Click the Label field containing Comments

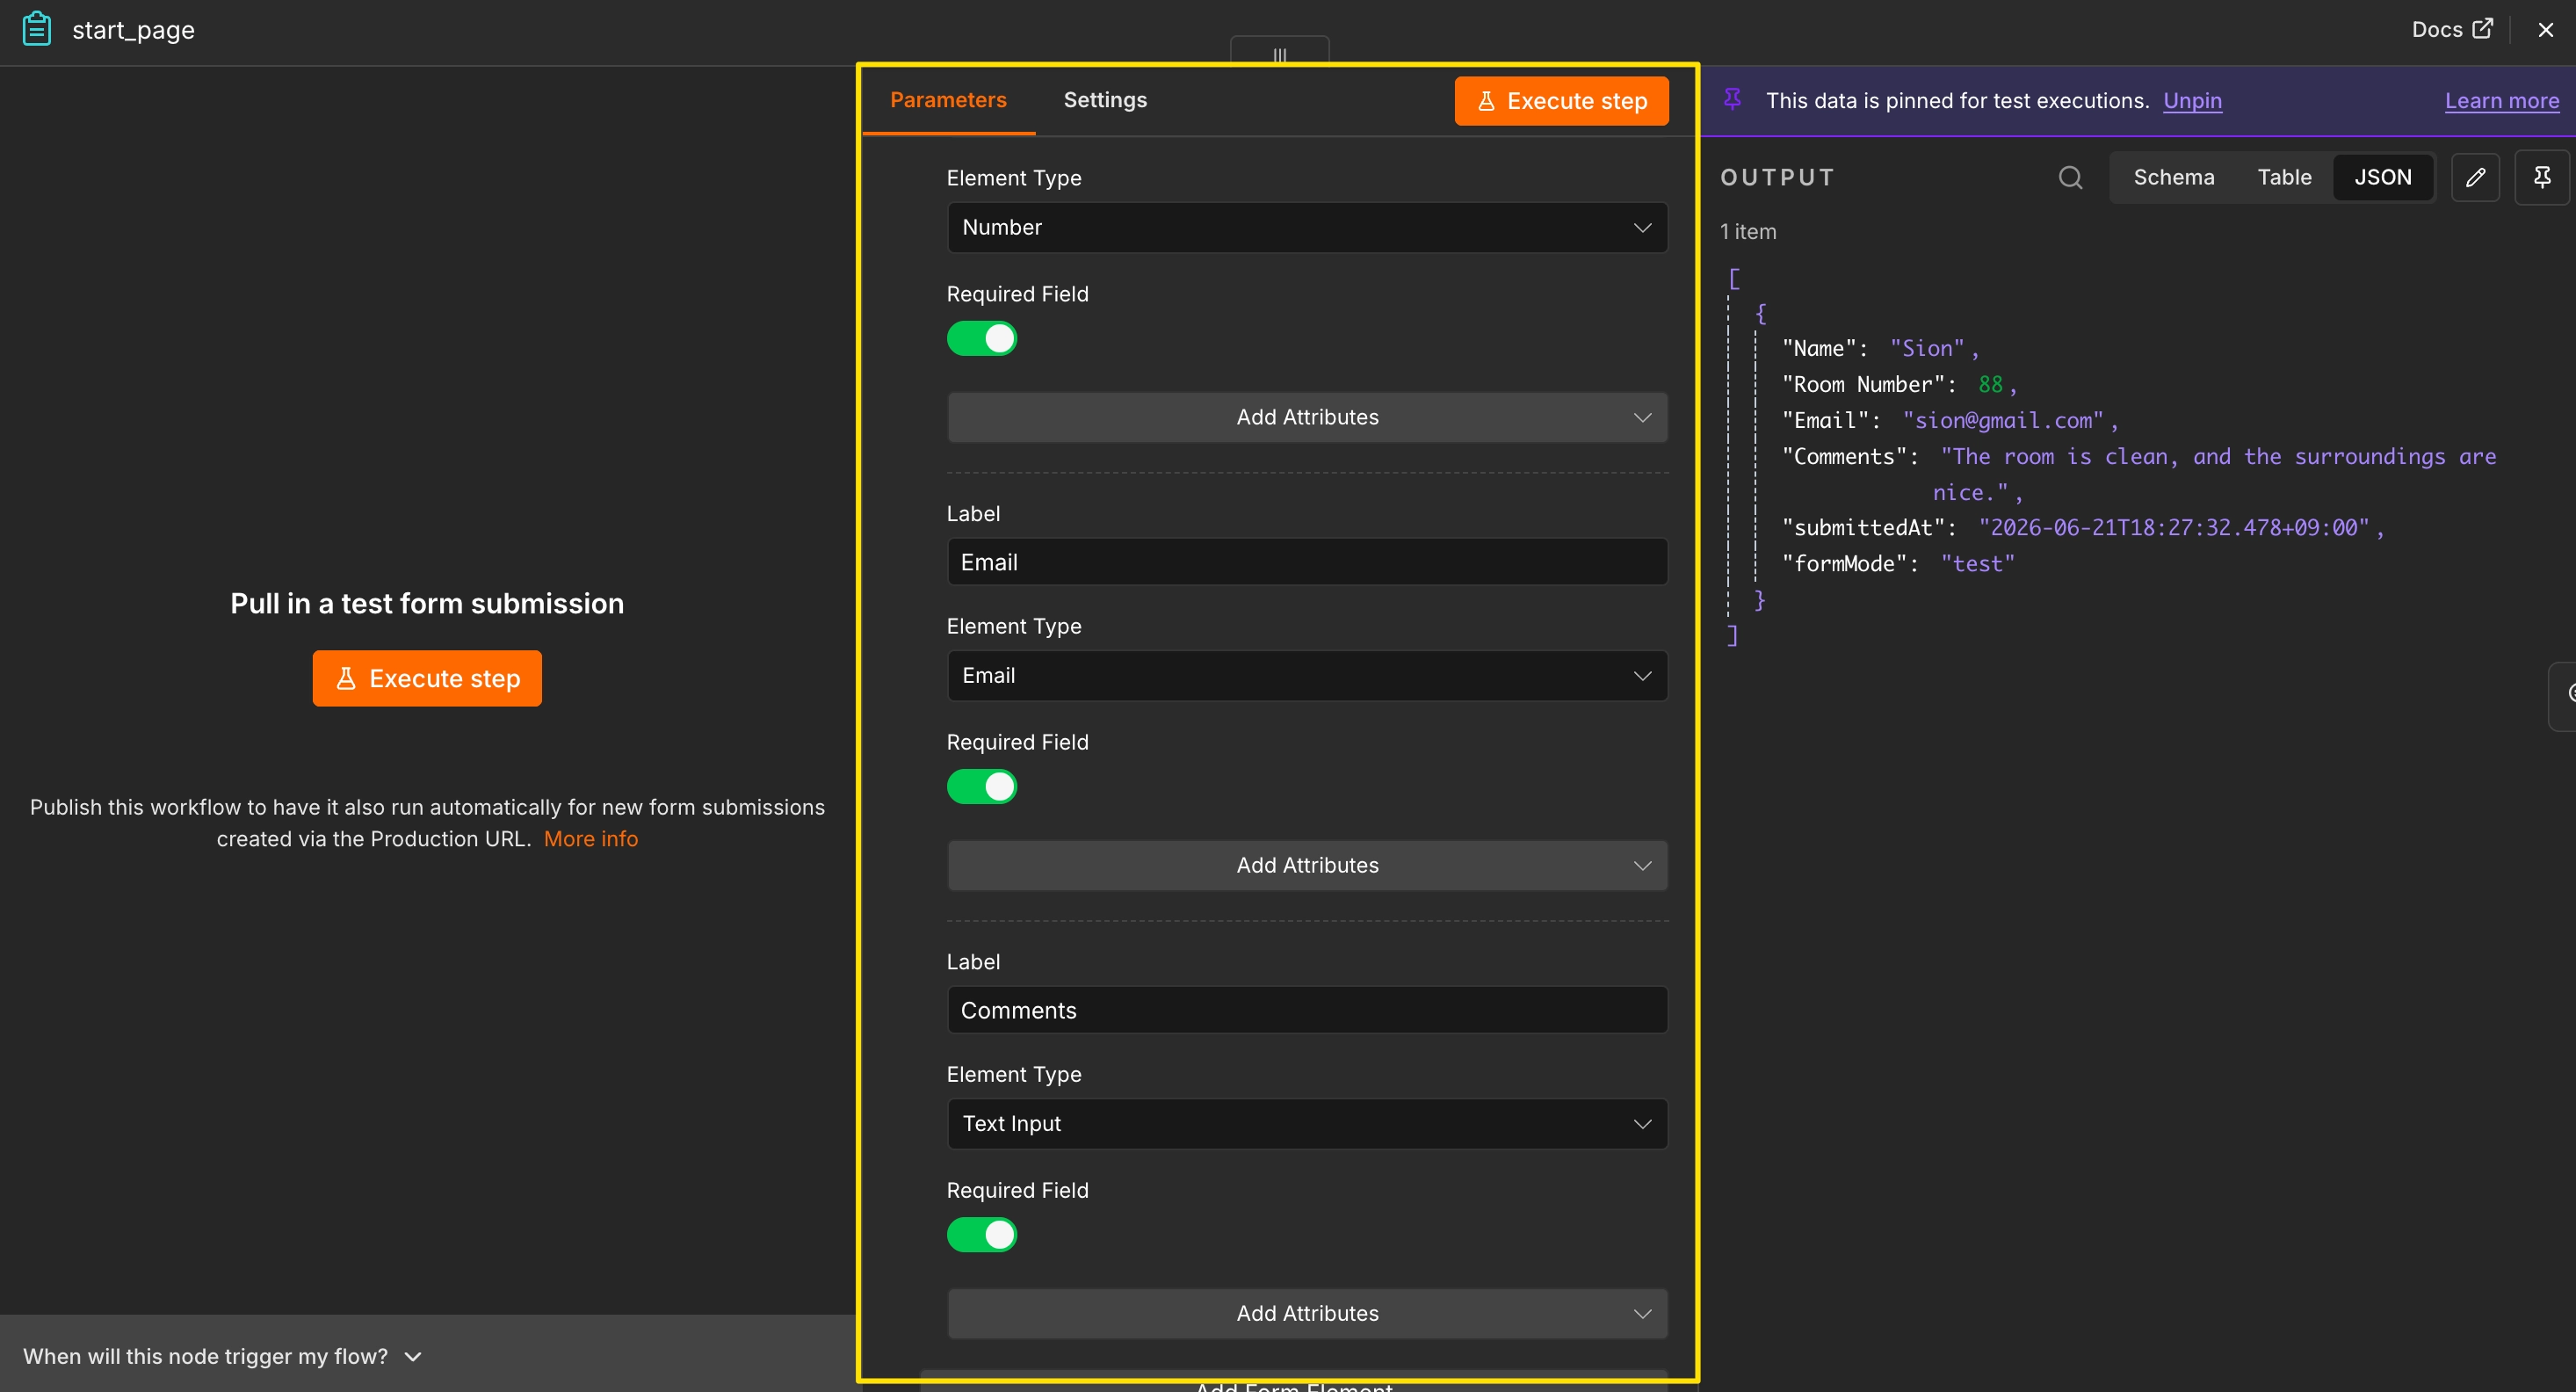coord(1307,1010)
